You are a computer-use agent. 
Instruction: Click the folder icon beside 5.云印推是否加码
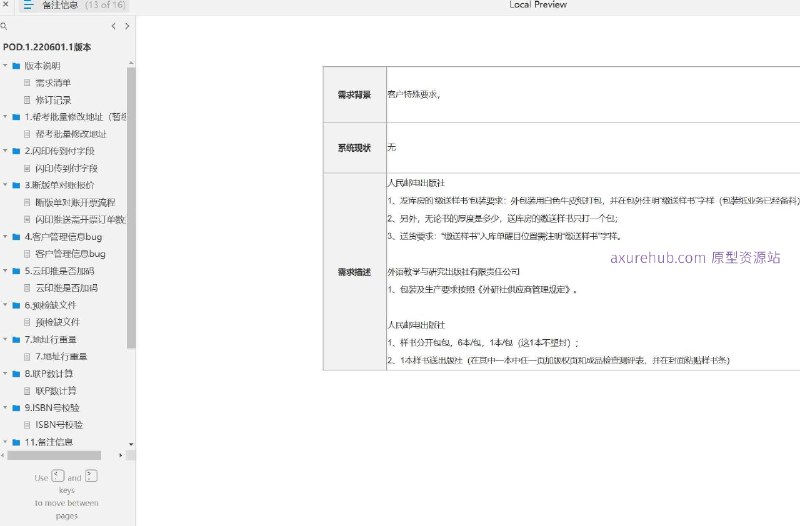(x=16, y=271)
